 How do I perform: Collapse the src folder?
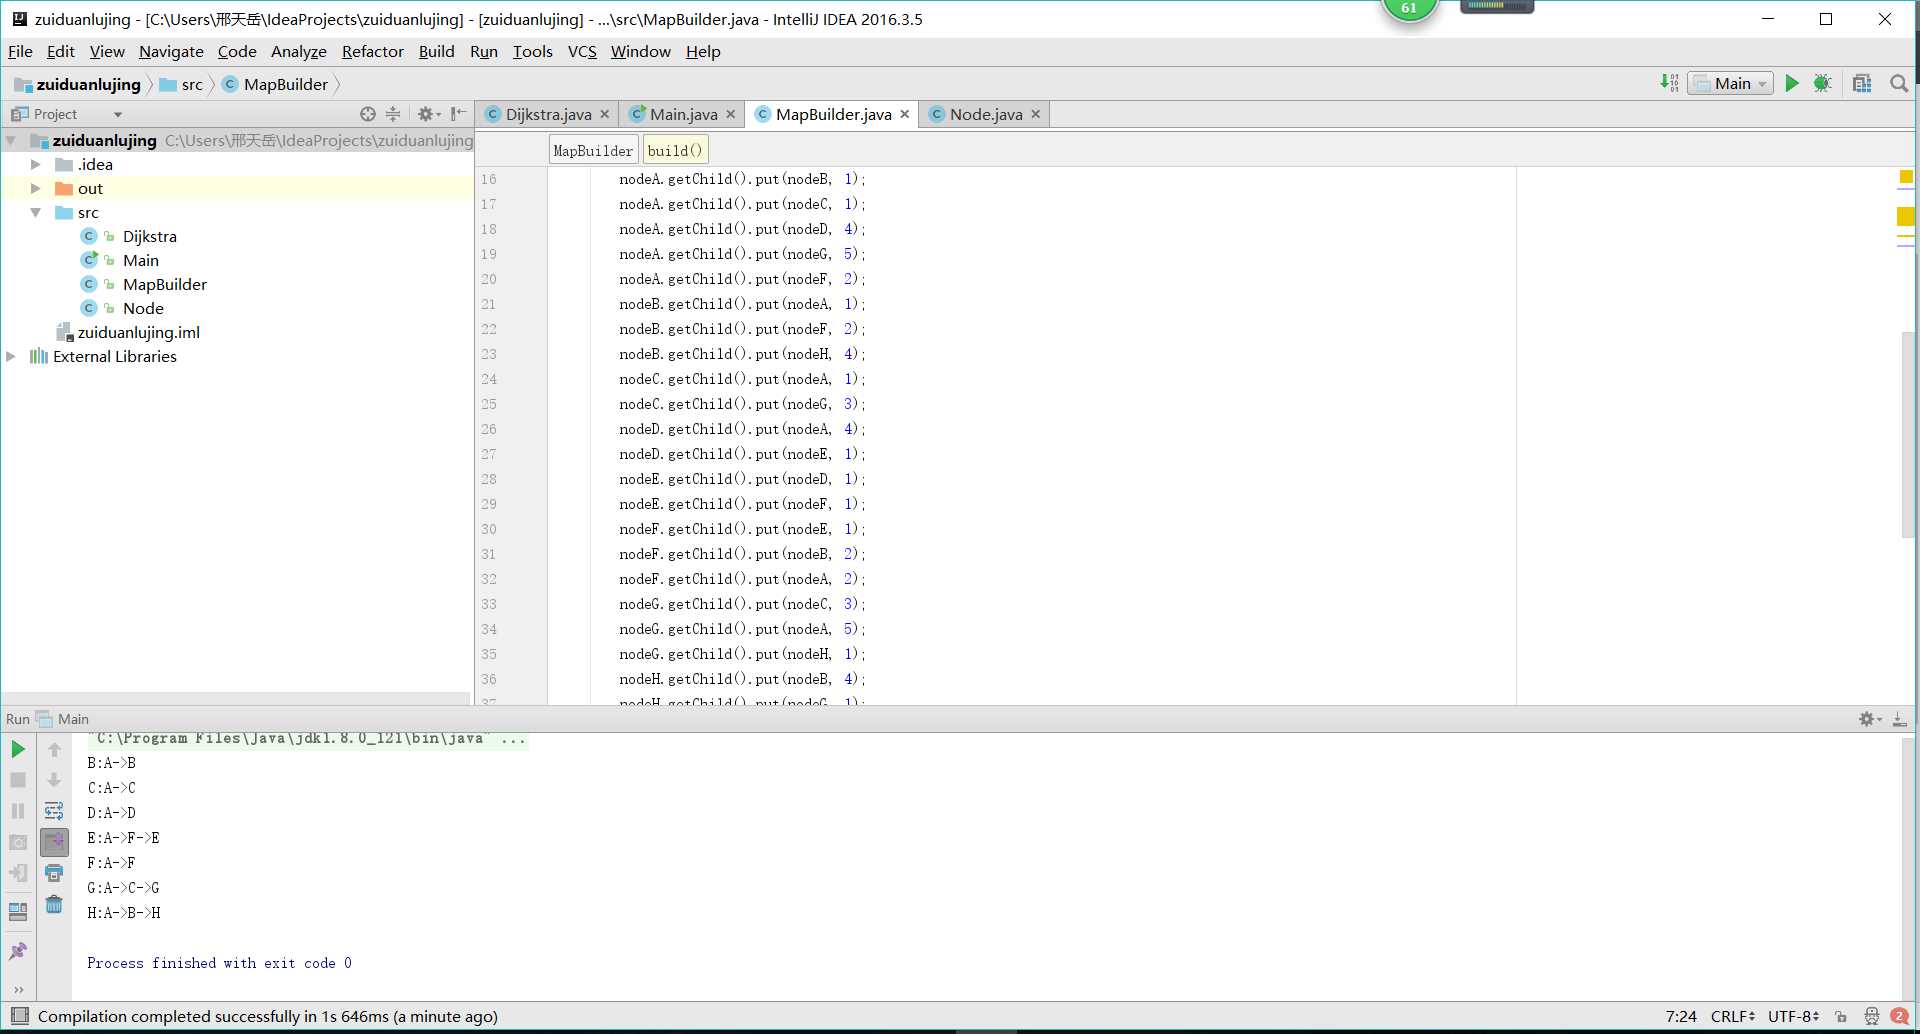click(36, 212)
